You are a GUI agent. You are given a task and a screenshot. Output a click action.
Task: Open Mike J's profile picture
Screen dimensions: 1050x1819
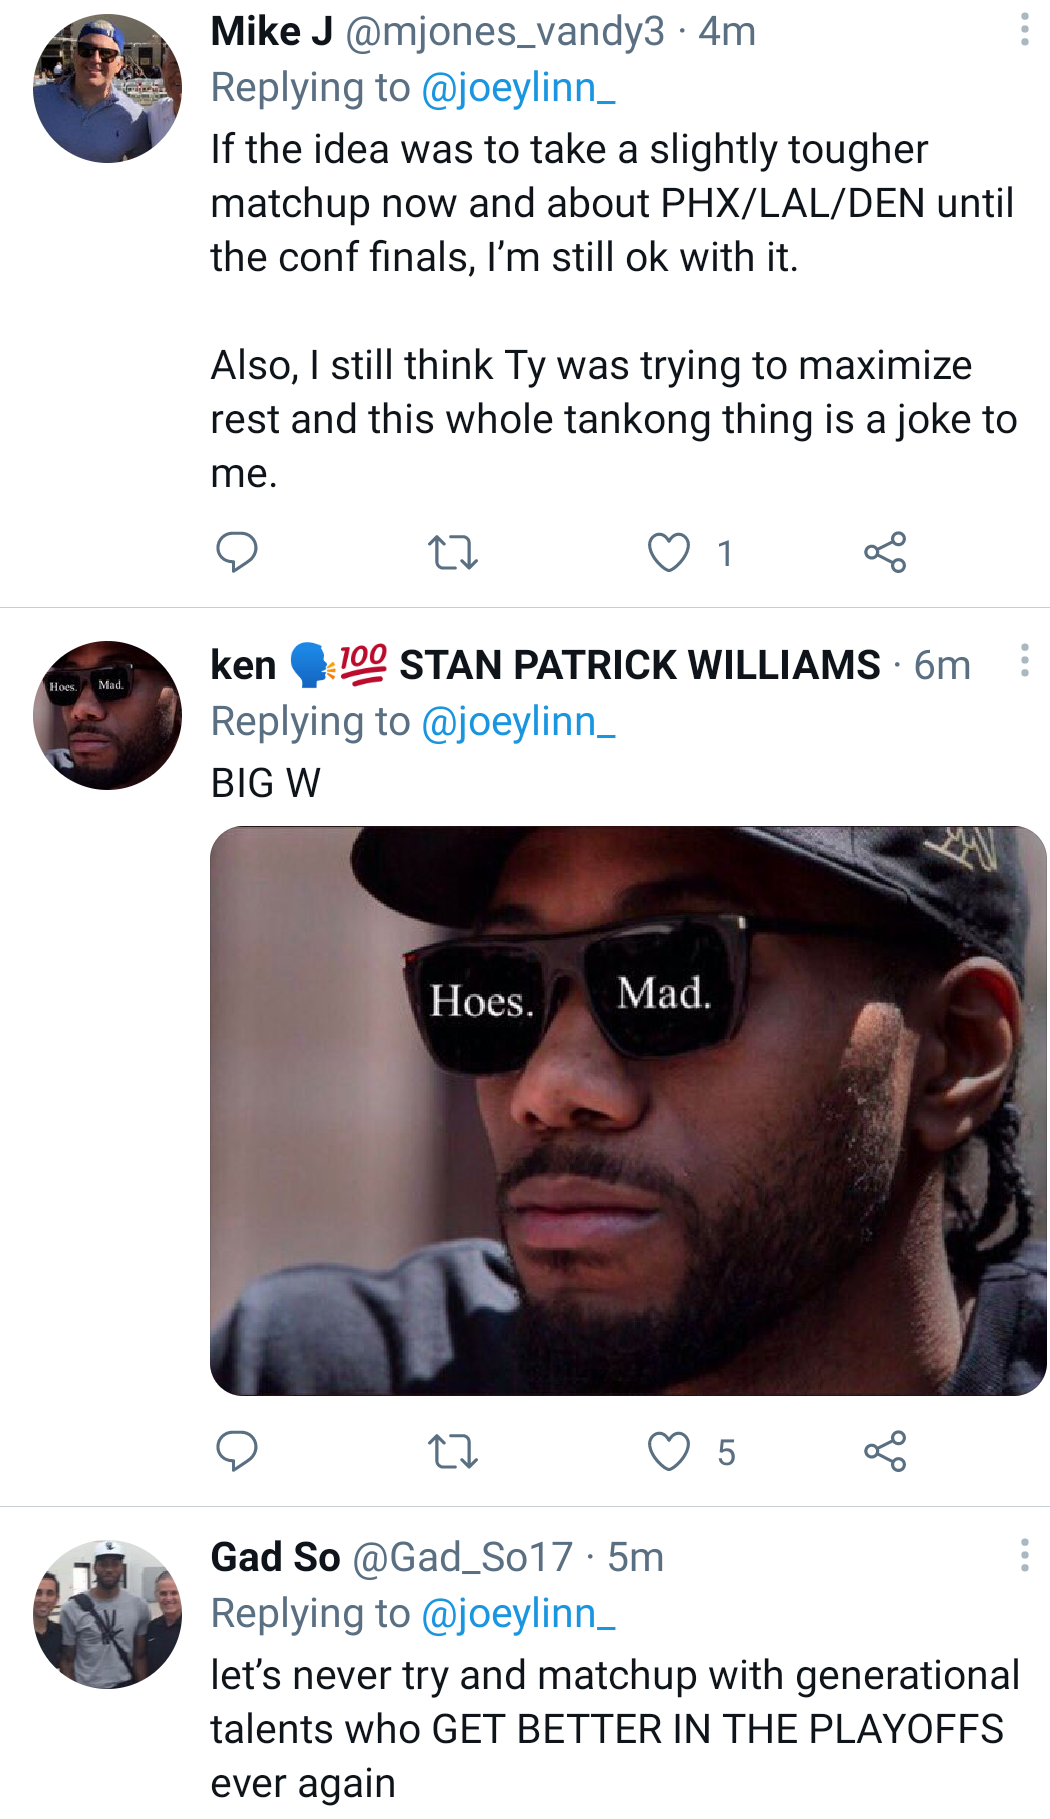tap(107, 88)
